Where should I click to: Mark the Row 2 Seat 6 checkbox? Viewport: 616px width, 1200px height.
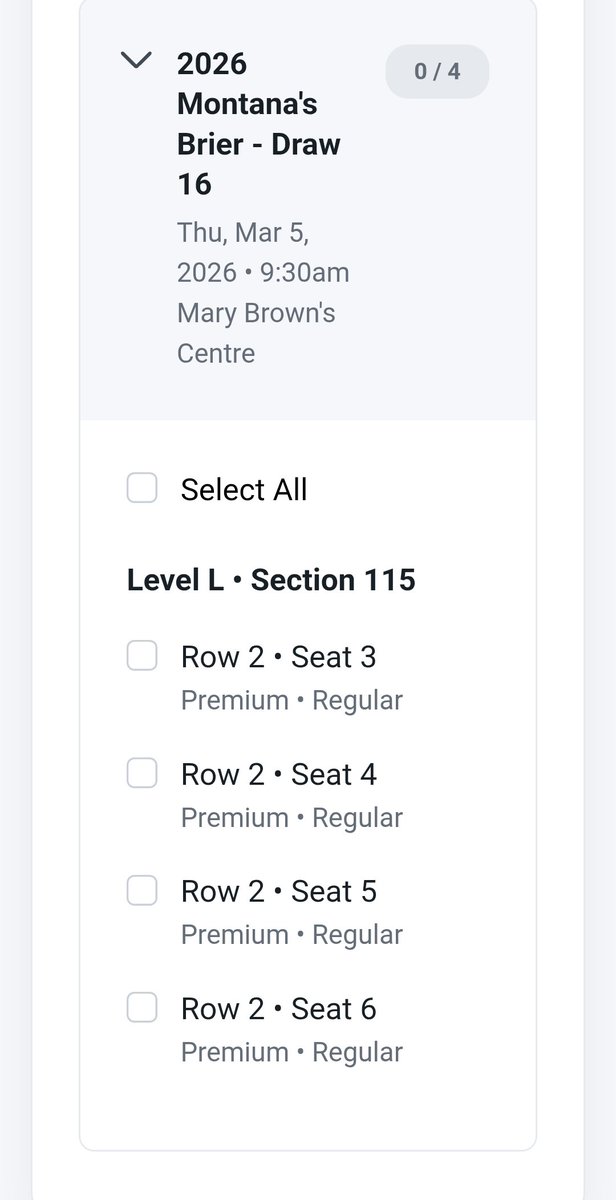click(x=142, y=1008)
